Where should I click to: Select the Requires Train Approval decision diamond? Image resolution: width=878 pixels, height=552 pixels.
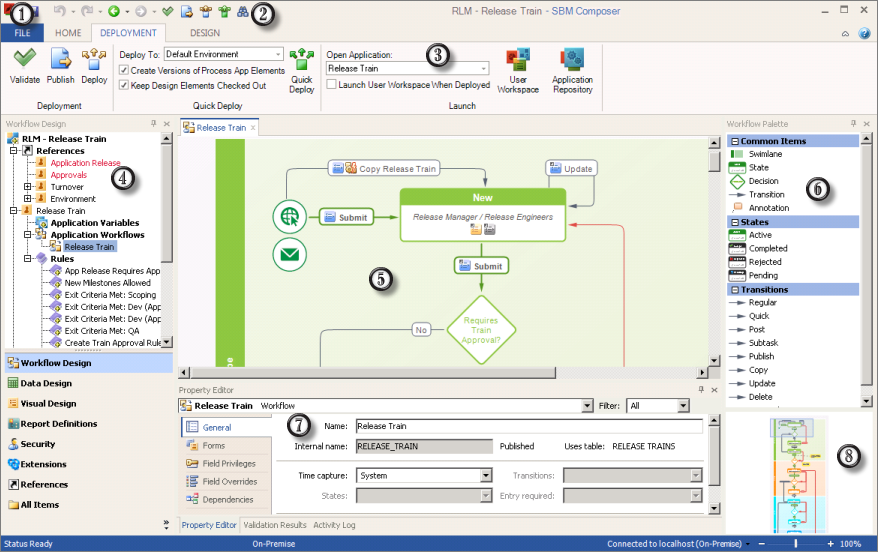[x=481, y=330]
